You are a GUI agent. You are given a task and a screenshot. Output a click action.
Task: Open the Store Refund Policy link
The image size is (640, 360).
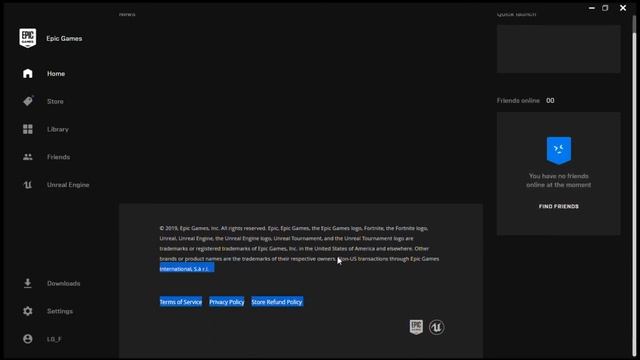pyautogui.click(x=277, y=302)
